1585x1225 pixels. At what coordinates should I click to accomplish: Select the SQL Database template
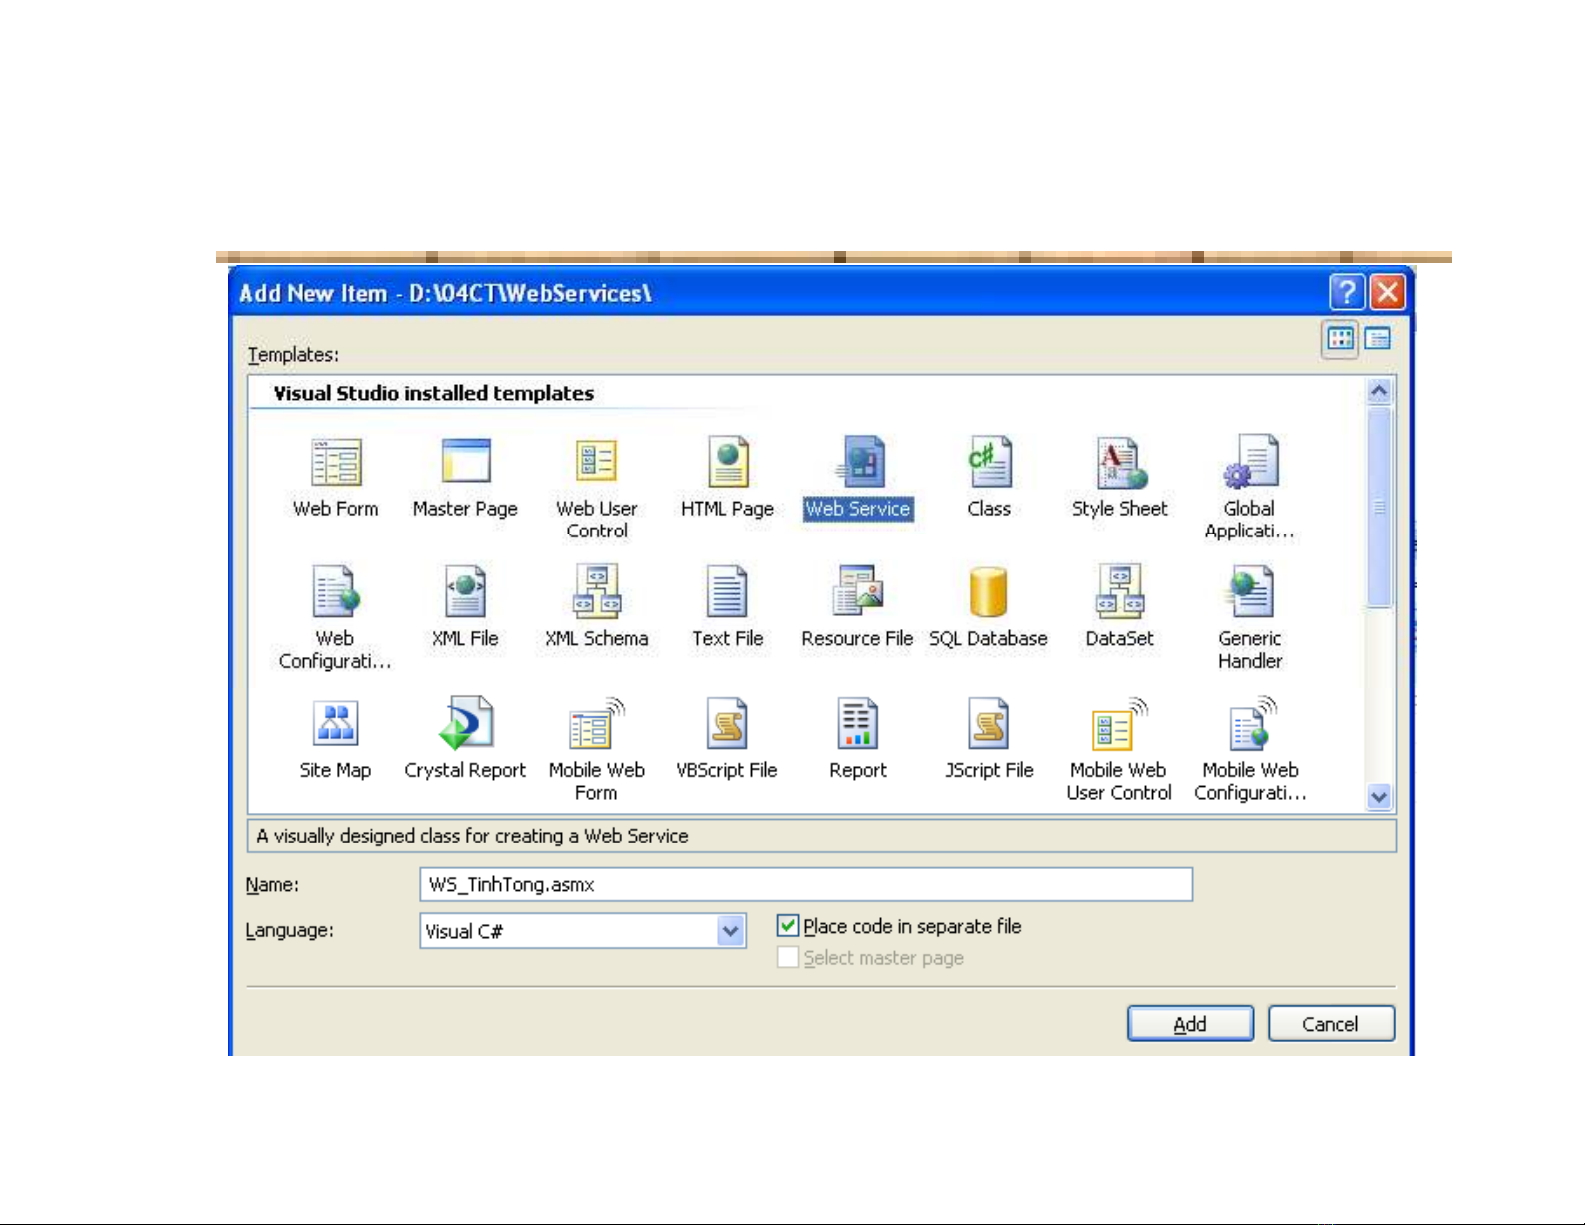pos(988,594)
